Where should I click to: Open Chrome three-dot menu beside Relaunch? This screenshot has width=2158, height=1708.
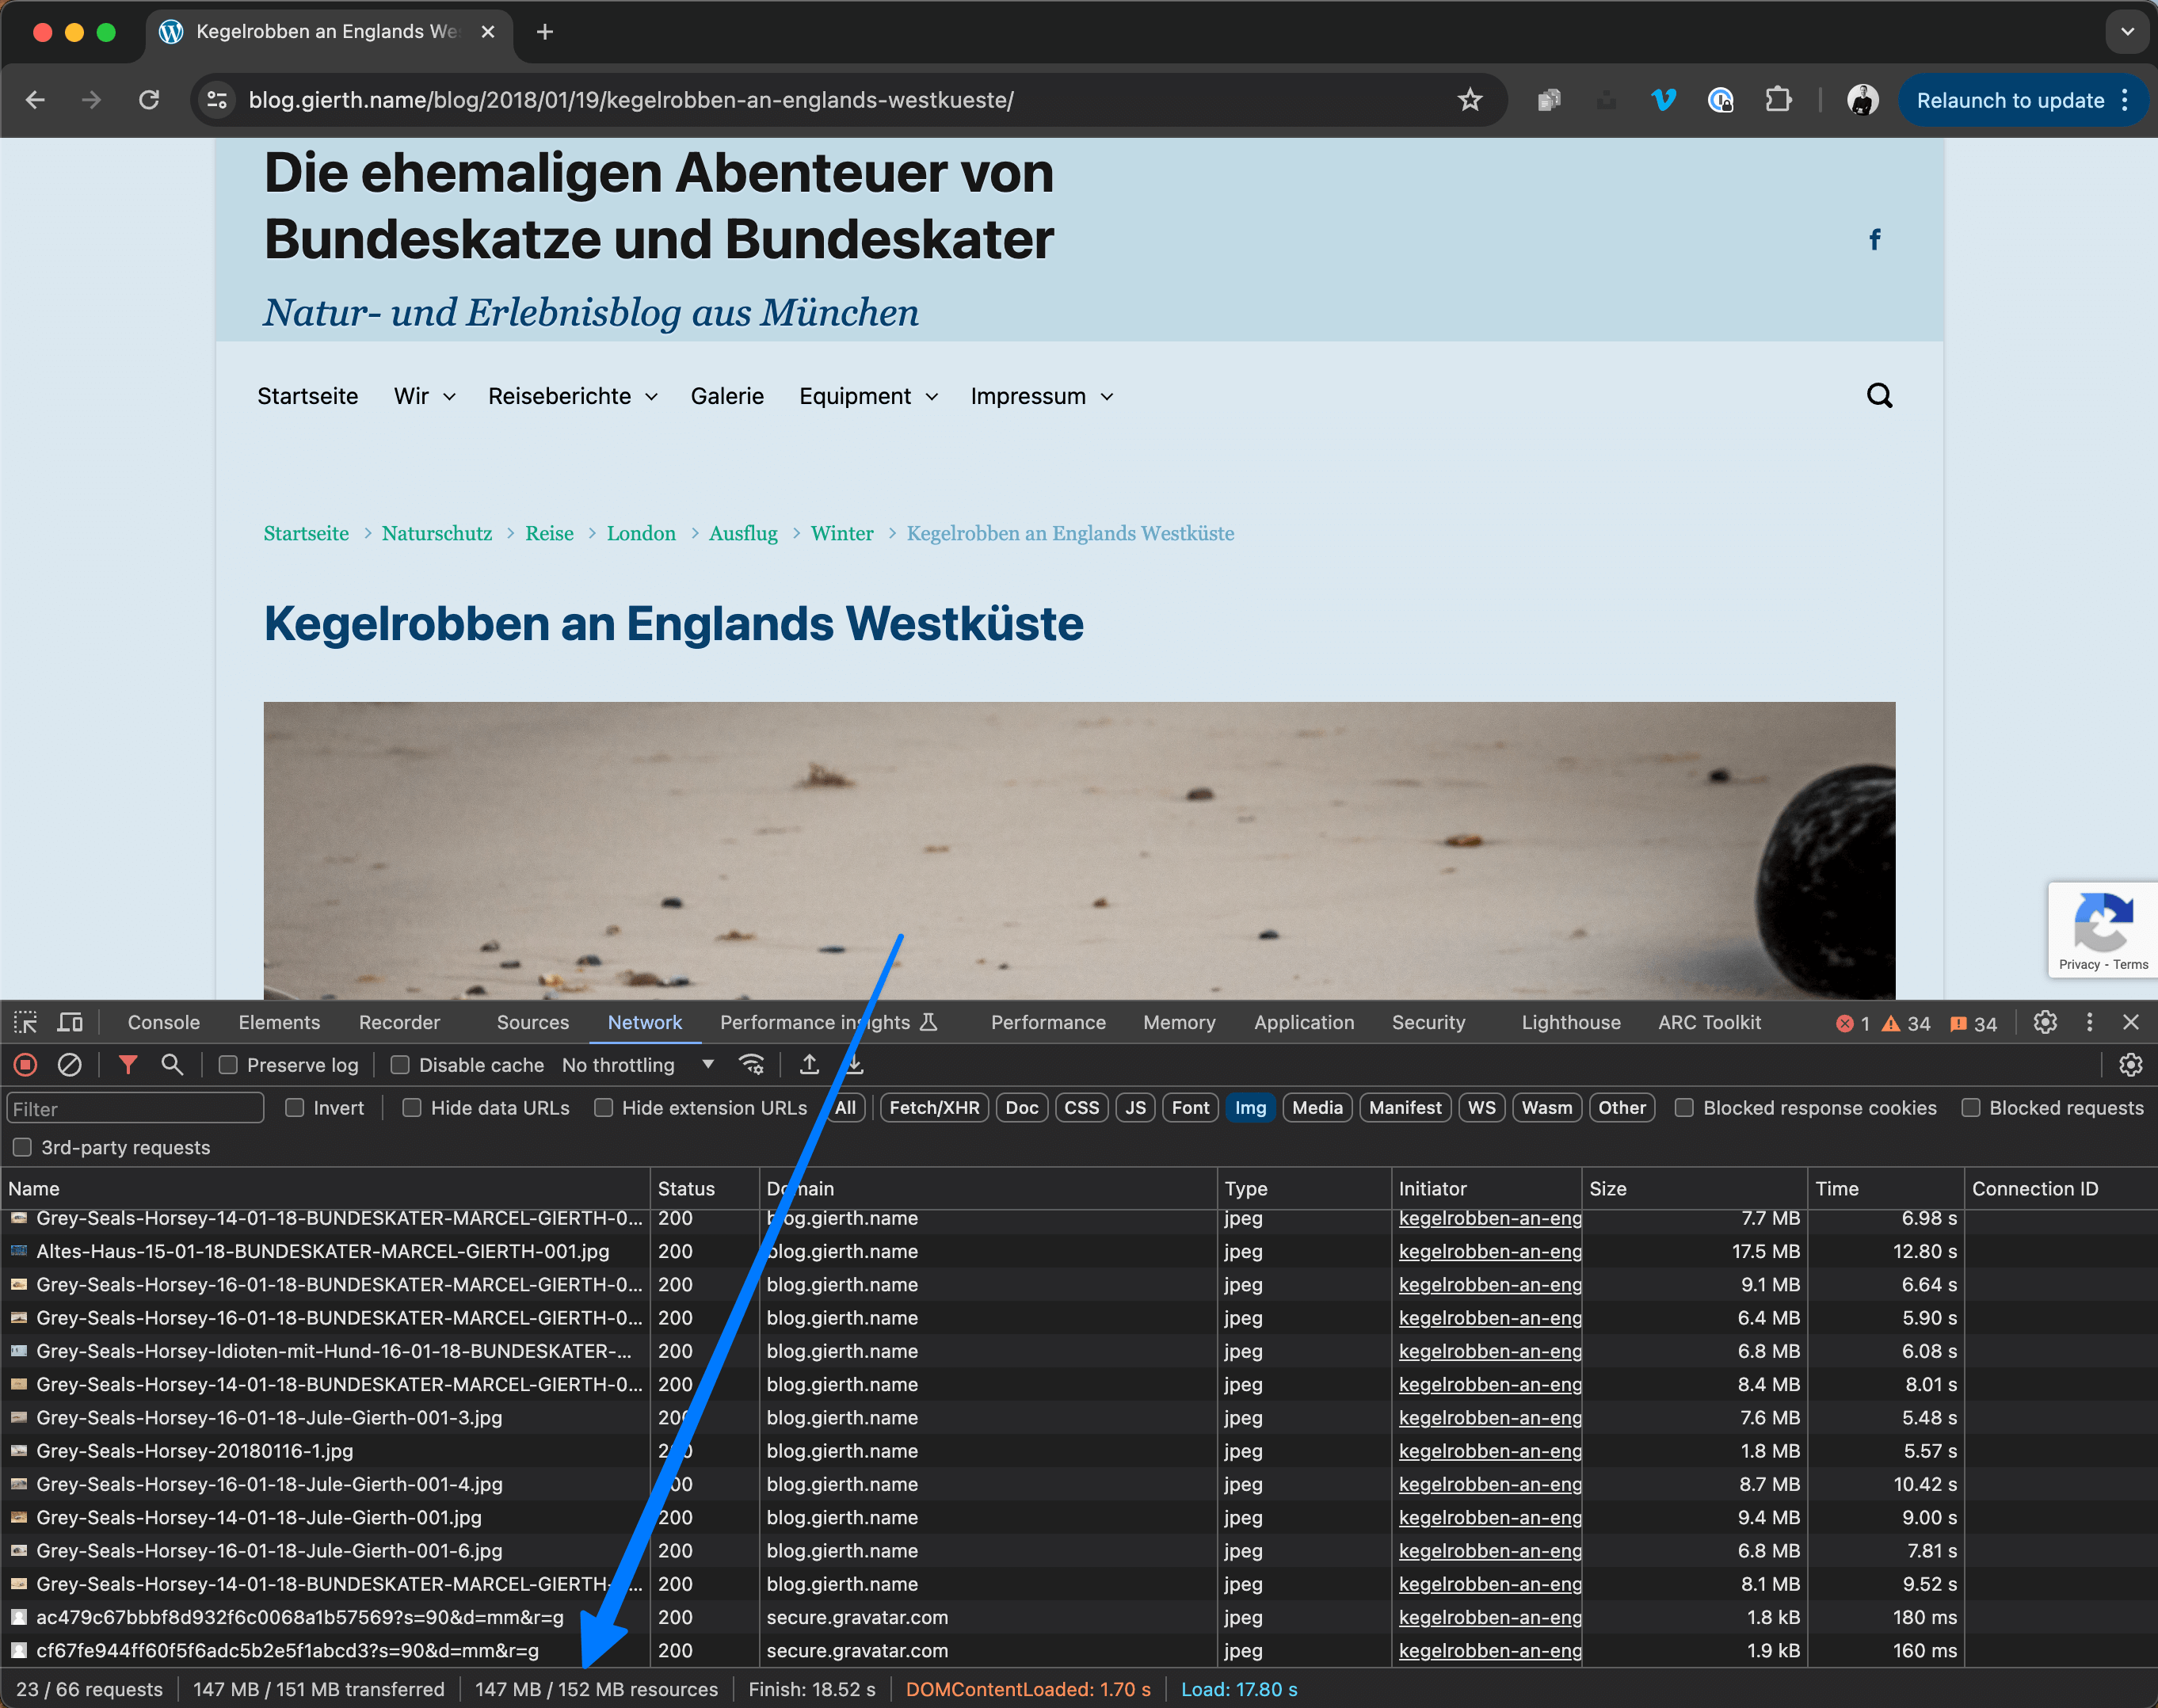(2125, 100)
